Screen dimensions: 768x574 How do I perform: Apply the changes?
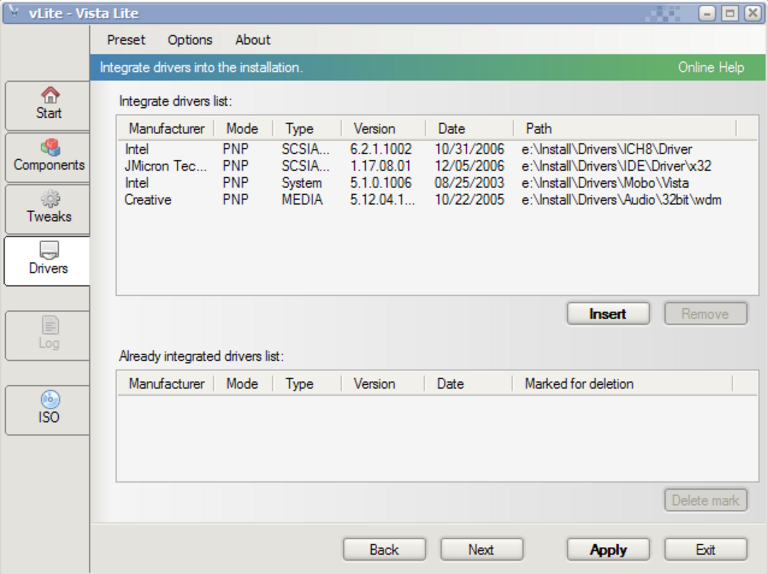[608, 550]
